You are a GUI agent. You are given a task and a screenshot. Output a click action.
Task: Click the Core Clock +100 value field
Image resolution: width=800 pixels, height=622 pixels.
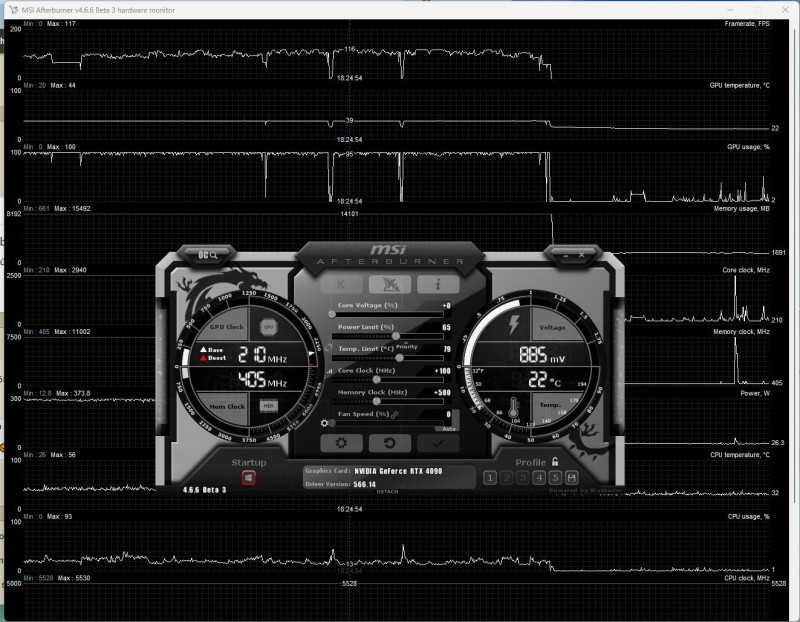[442, 371]
